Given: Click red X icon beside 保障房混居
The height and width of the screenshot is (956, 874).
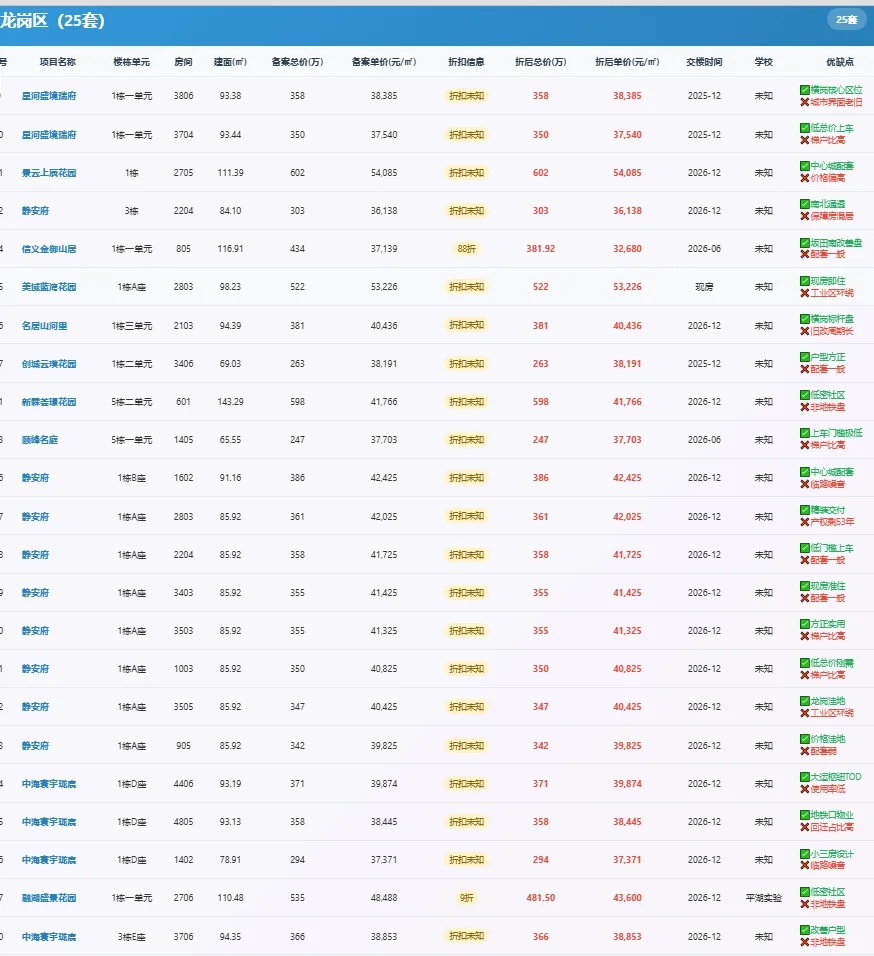Looking at the screenshot, I should pos(805,216).
